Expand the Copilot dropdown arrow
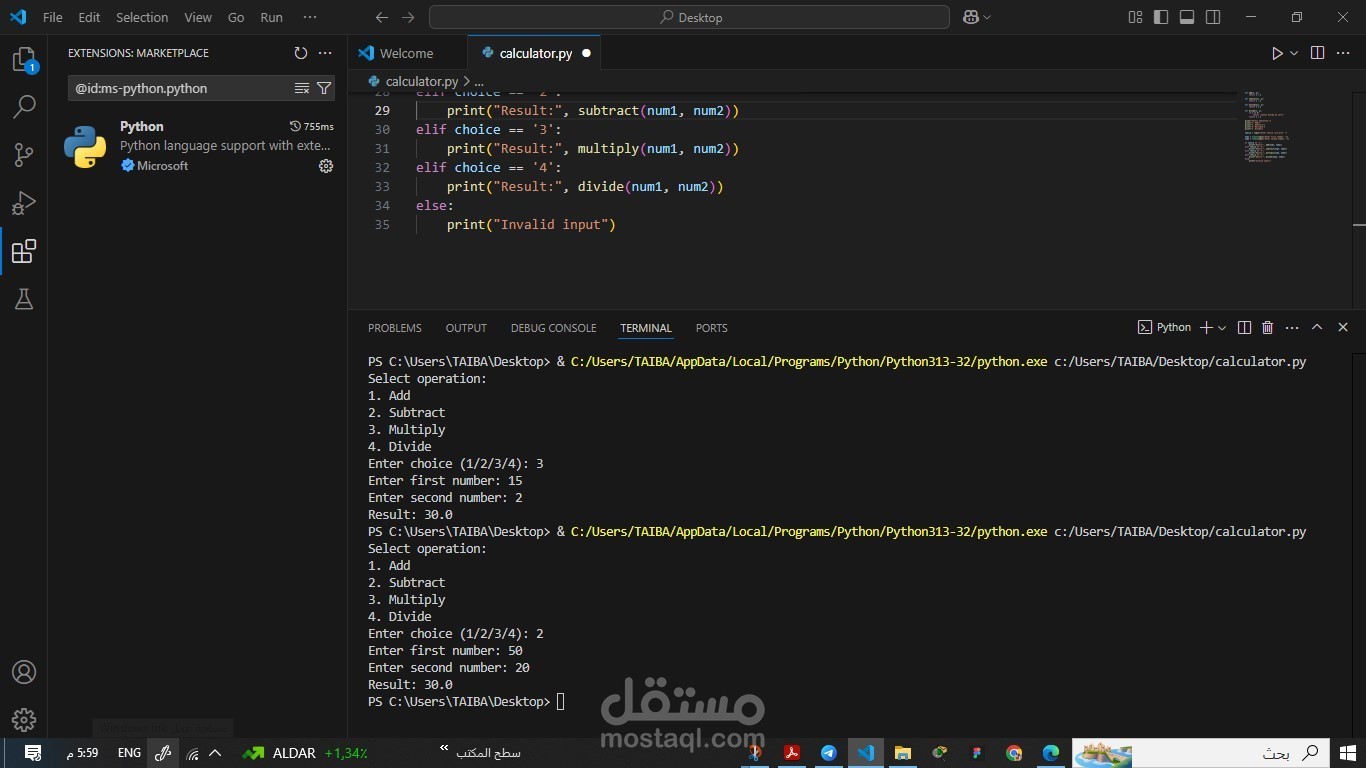 pyautogui.click(x=987, y=17)
